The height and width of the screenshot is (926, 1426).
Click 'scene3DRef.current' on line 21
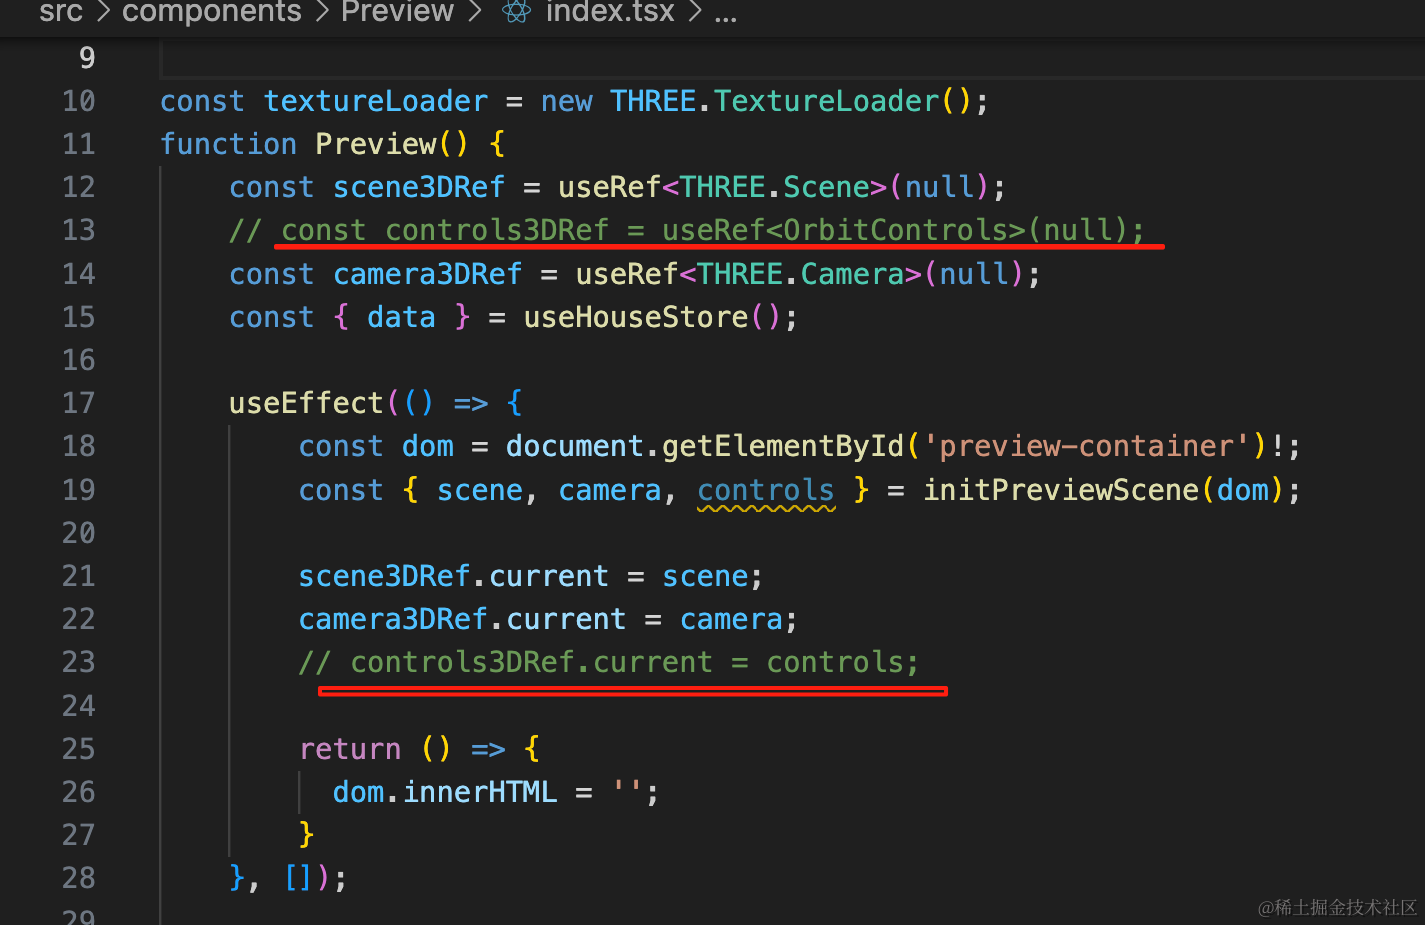pos(454,576)
